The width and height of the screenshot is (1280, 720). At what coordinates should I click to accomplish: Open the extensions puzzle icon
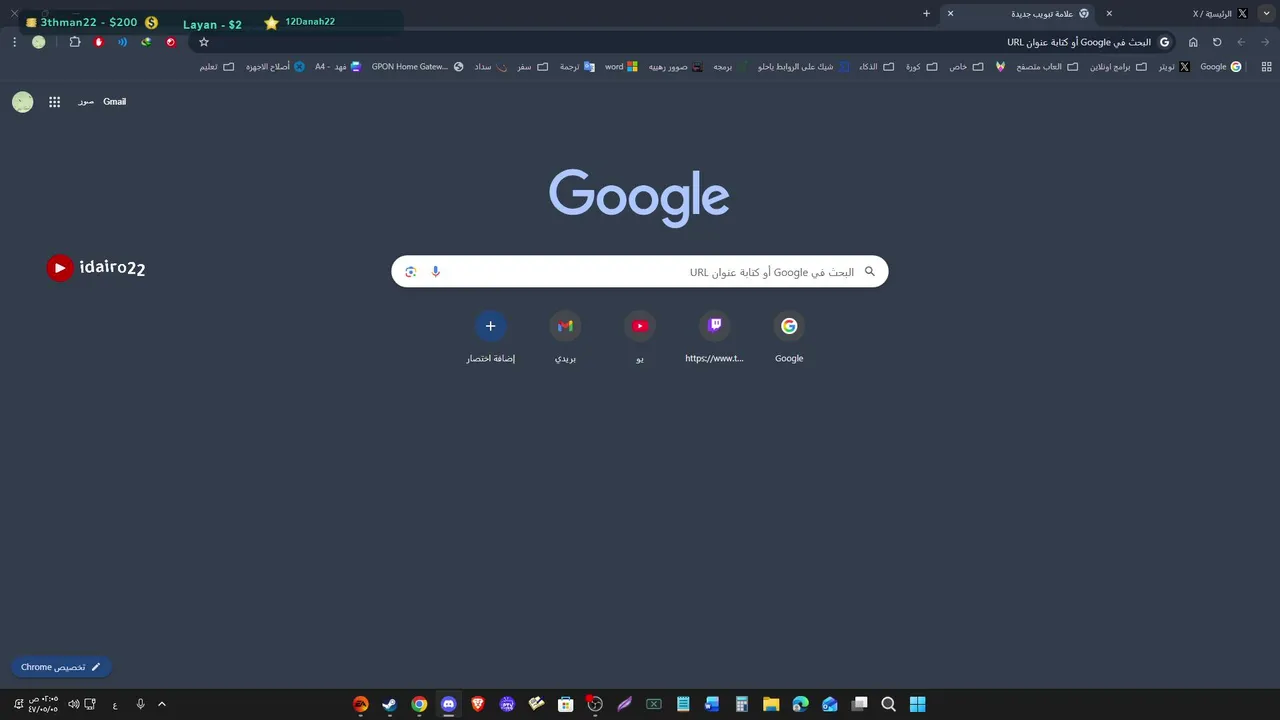tap(75, 42)
